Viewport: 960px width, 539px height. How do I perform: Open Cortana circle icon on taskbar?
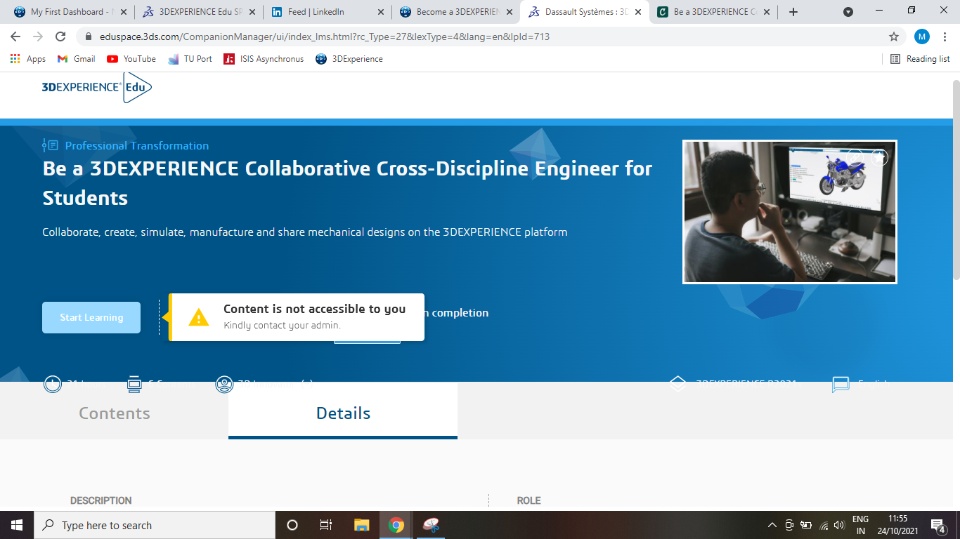coord(292,525)
